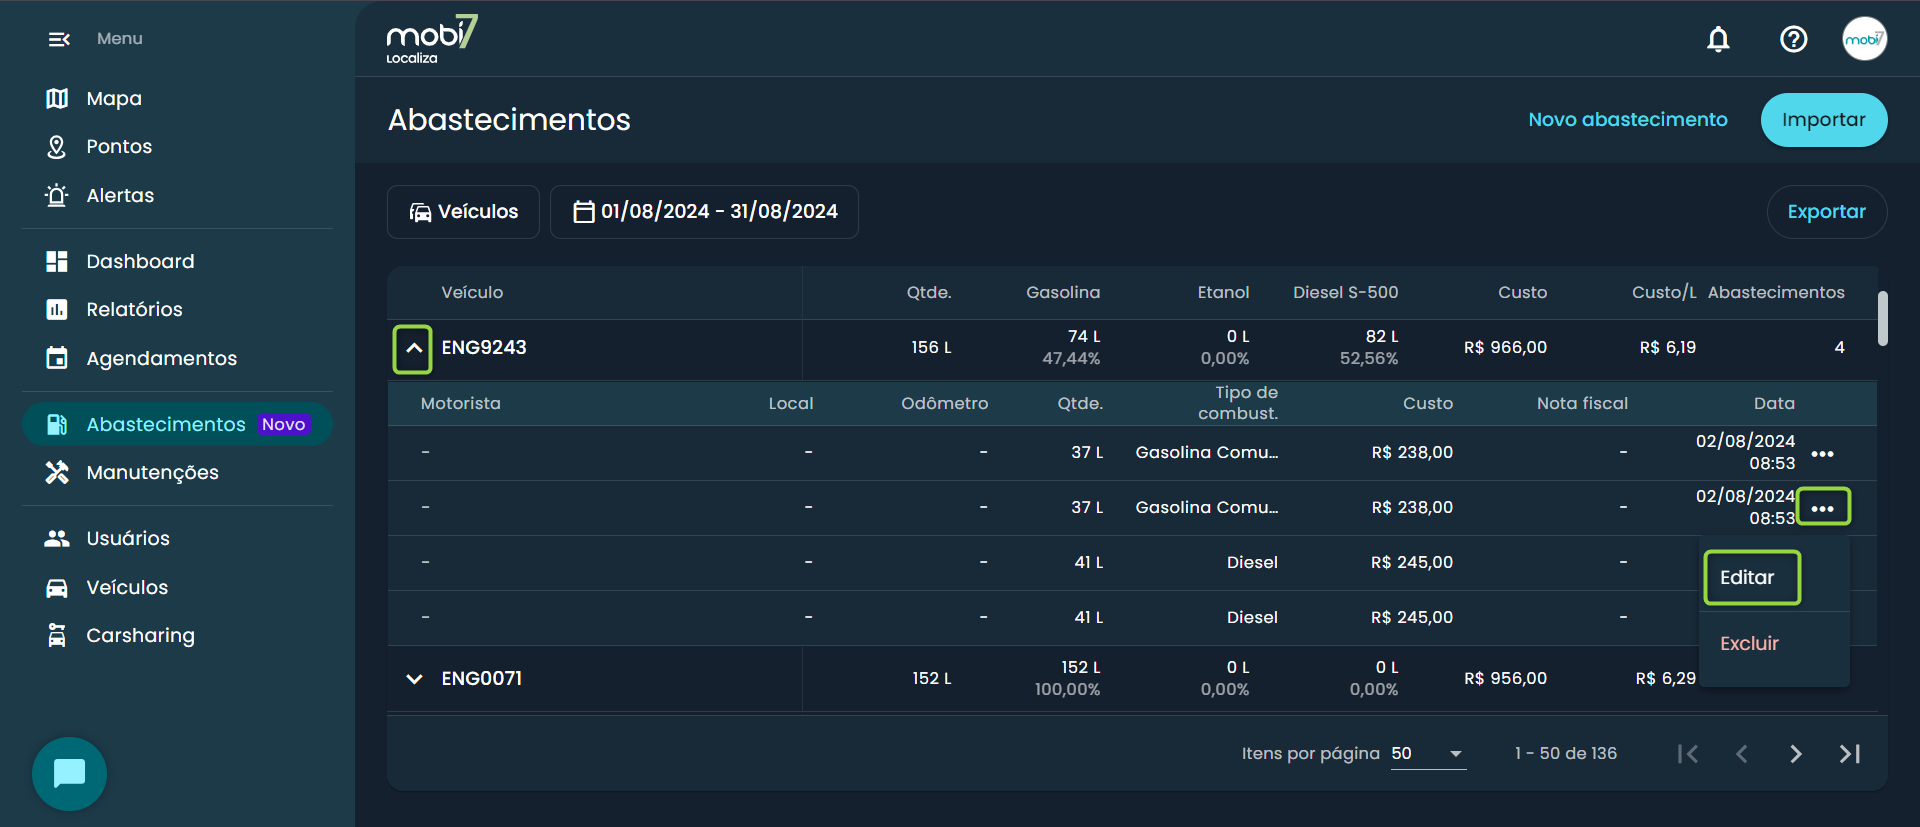Click the Abastecimentos fuel pump icon
The width and height of the screenshot is (1920, 827).
(57, 424)
